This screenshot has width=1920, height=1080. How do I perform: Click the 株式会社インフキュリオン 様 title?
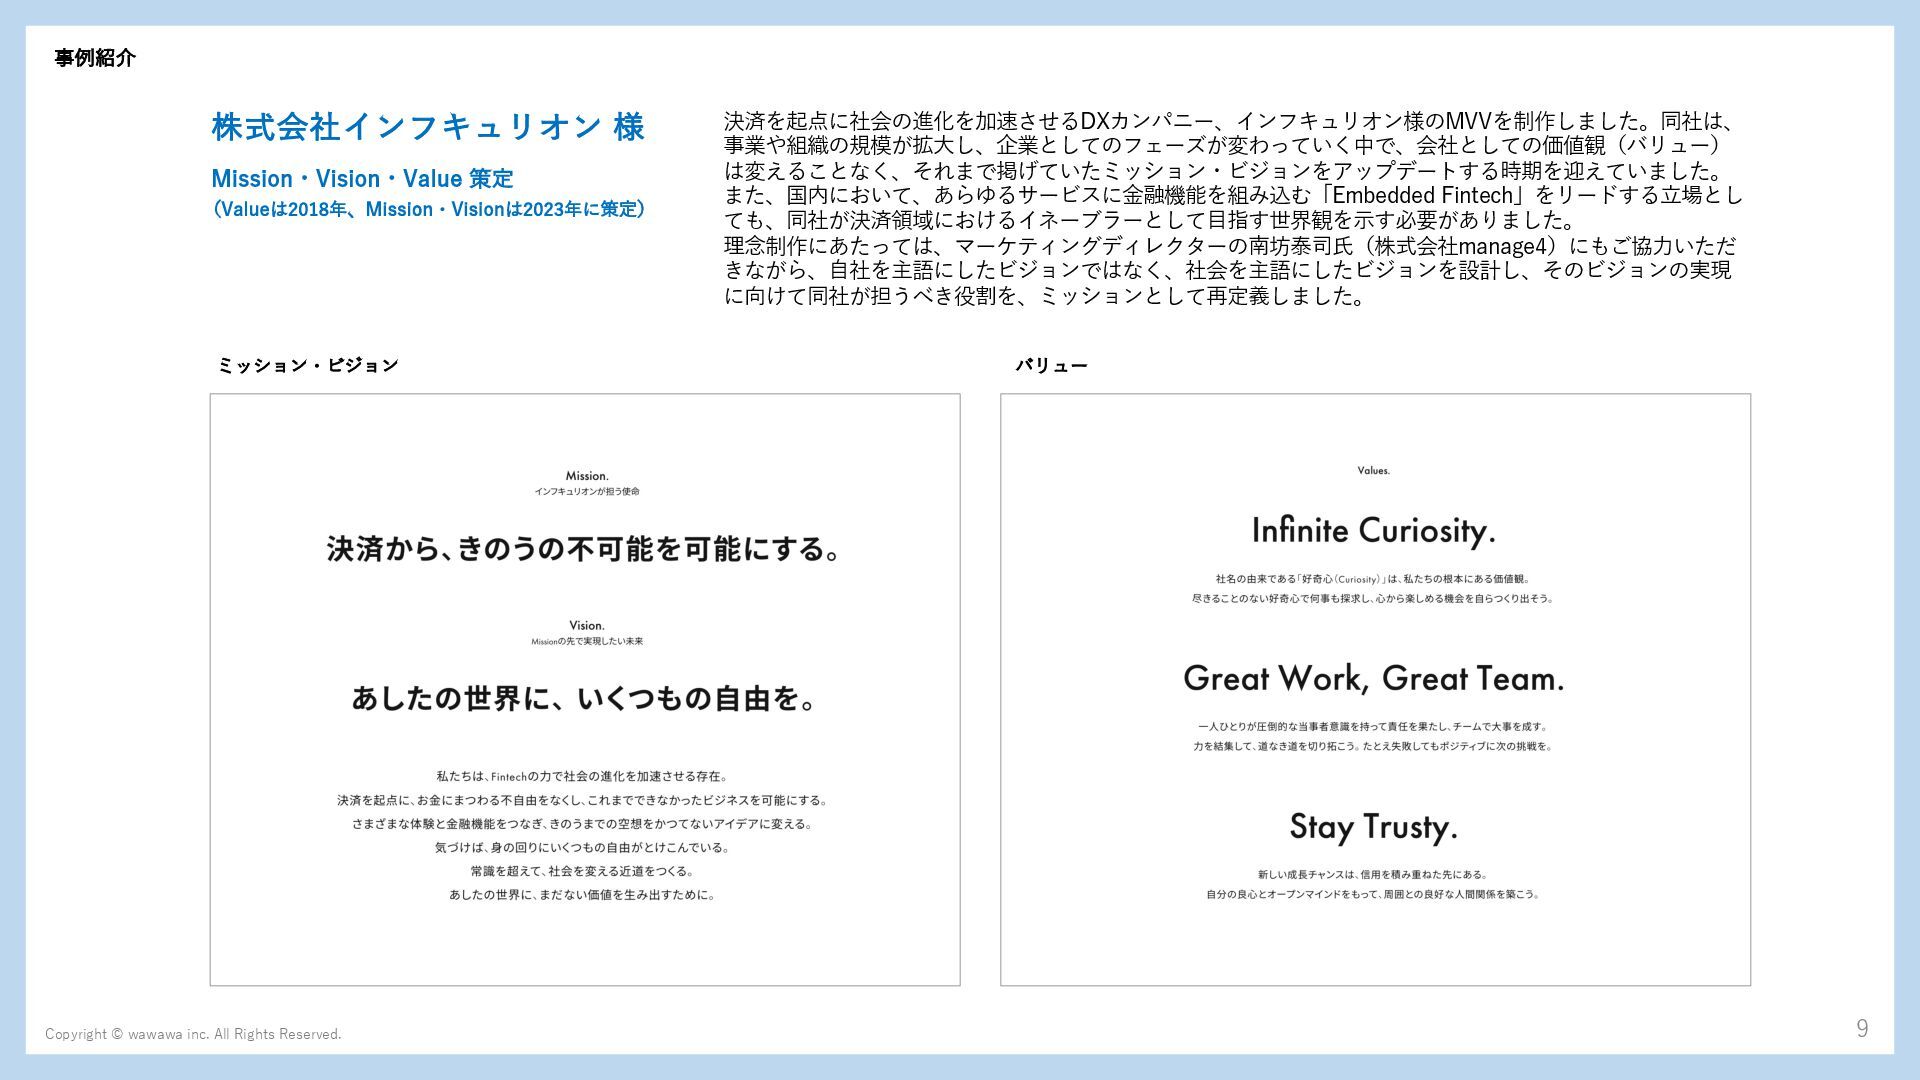pos(428,127)
